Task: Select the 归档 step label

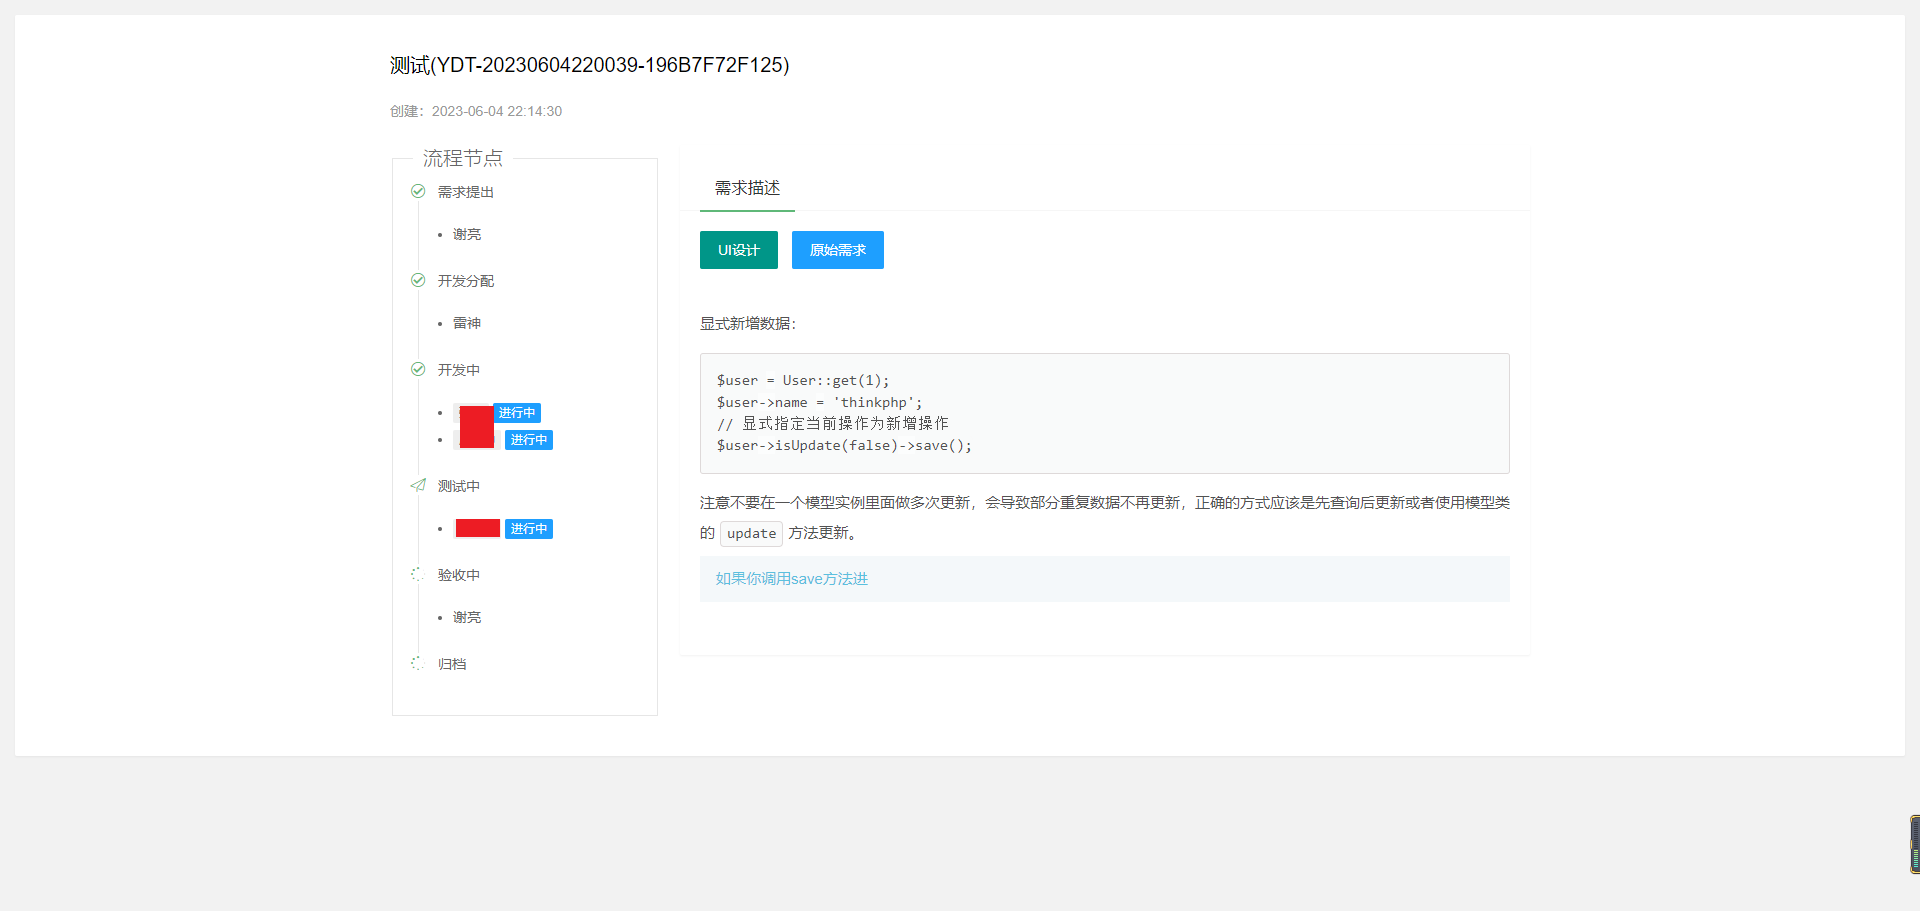Action: [x=452, y=664]
